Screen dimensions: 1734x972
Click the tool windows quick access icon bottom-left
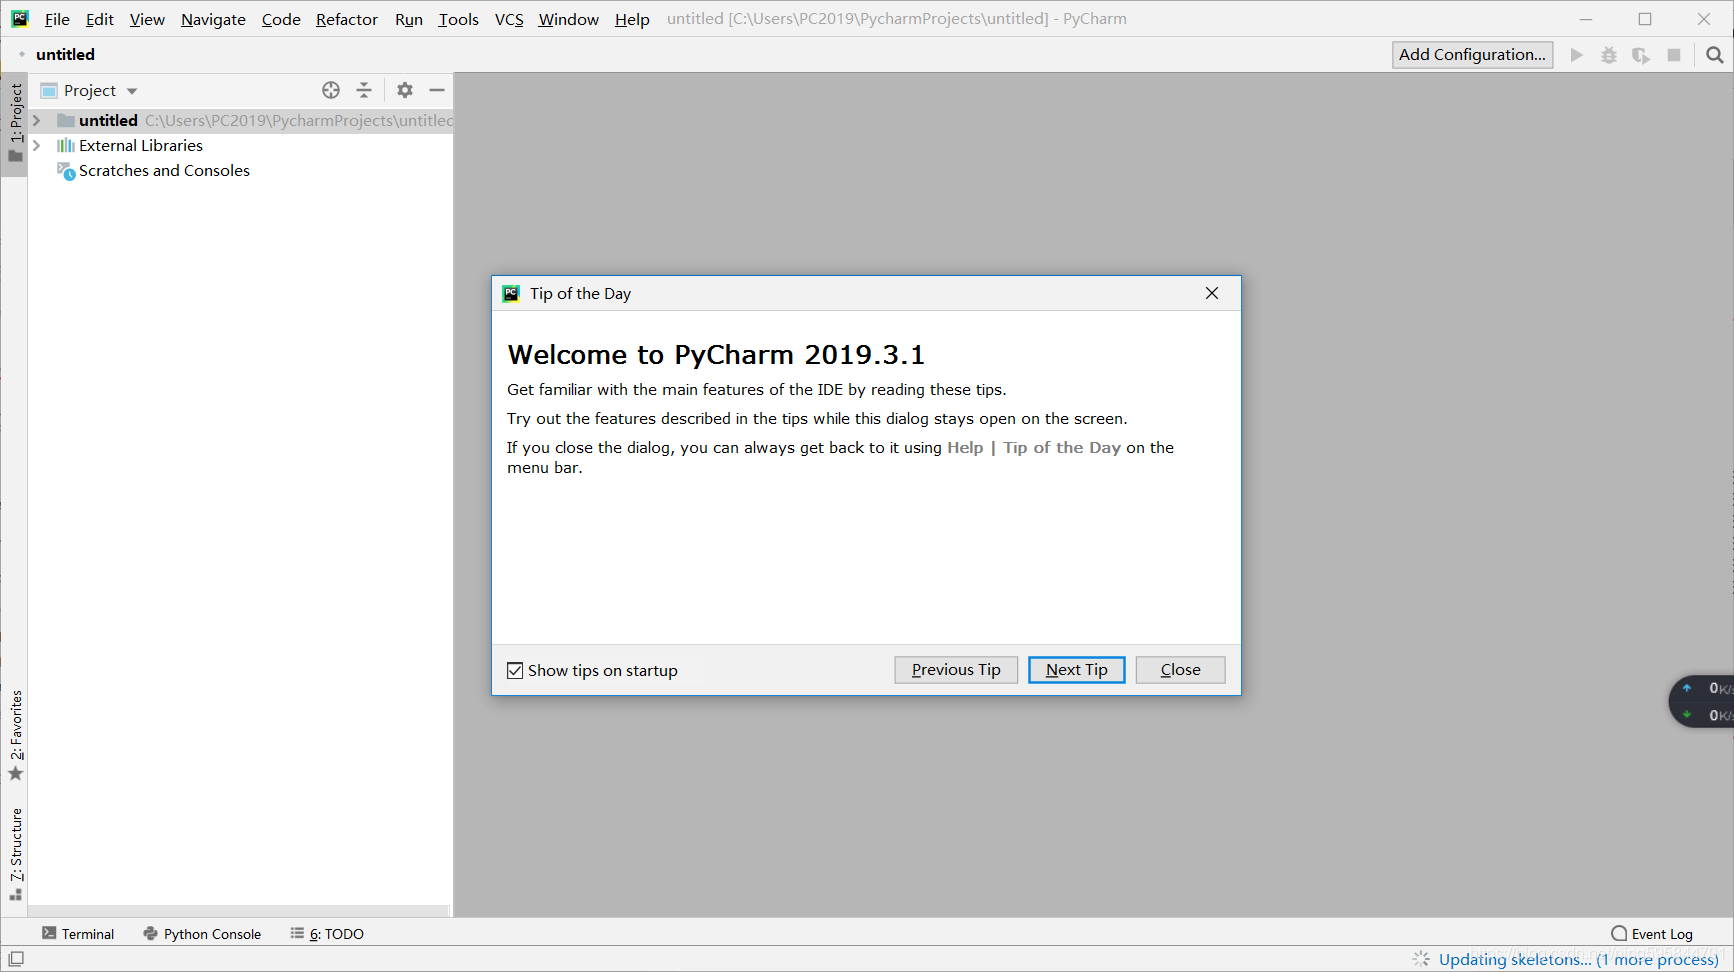tap(16, 959)
